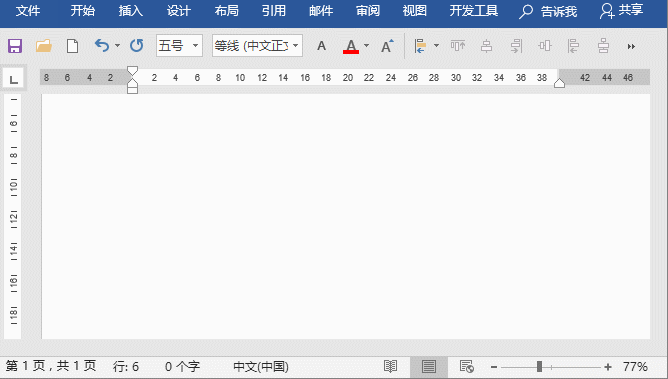Open the 审阅 ribbon tab
668x379 pixels.
click(368, 11)
